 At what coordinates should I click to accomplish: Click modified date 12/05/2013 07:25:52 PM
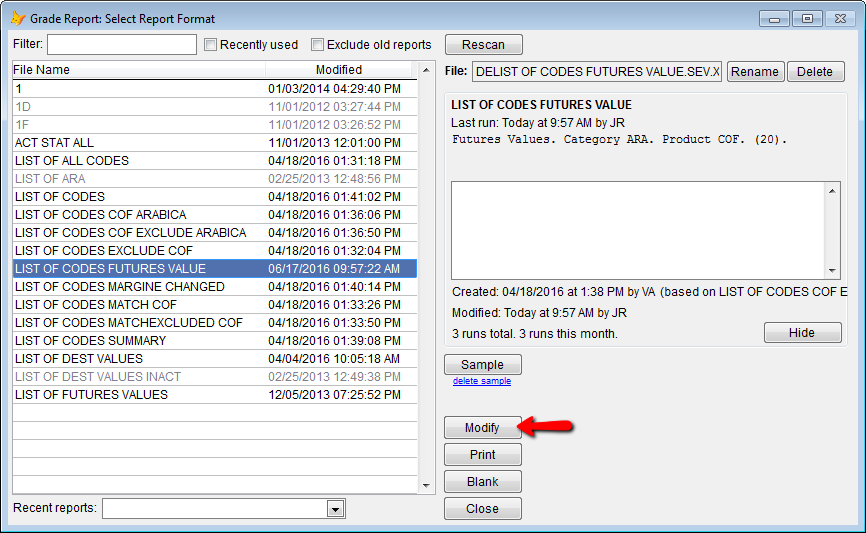pyautogui.click(x=335, y=395)
